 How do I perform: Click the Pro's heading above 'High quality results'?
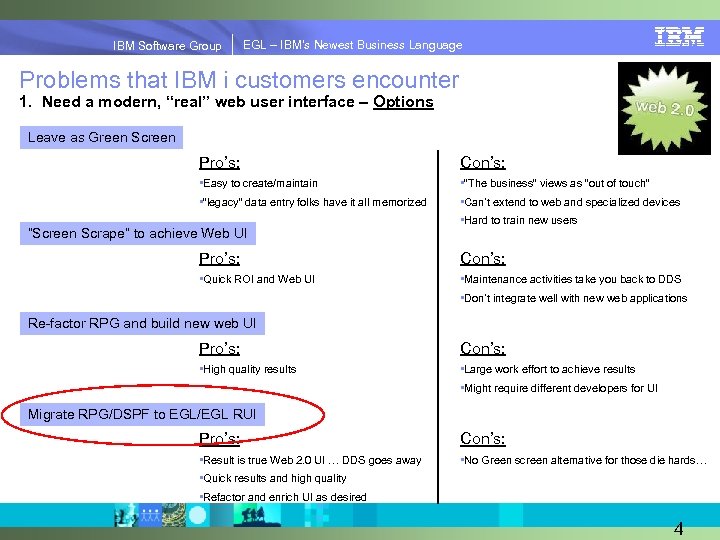point(219,349)
